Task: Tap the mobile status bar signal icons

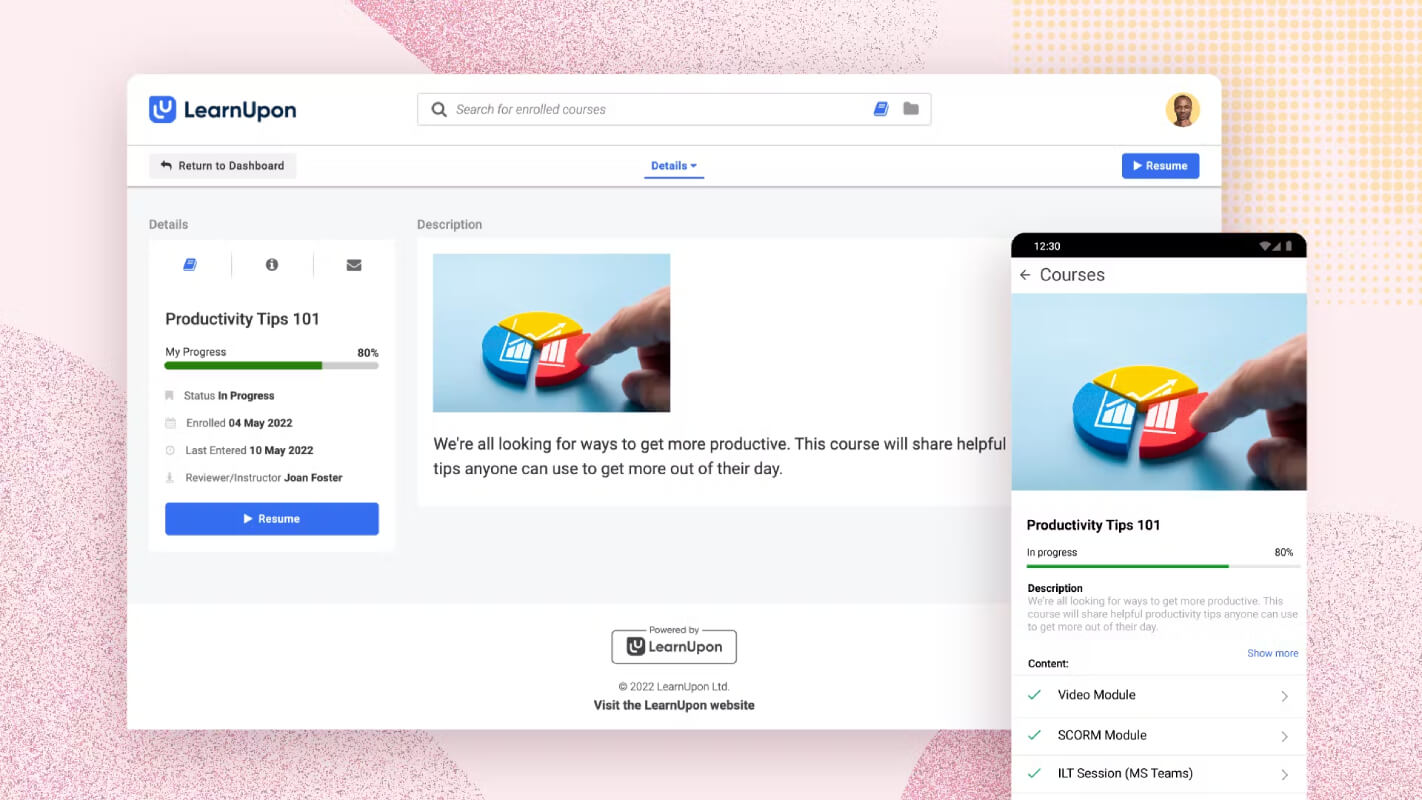Action: pyautogui.click(x=1276, y=246)
